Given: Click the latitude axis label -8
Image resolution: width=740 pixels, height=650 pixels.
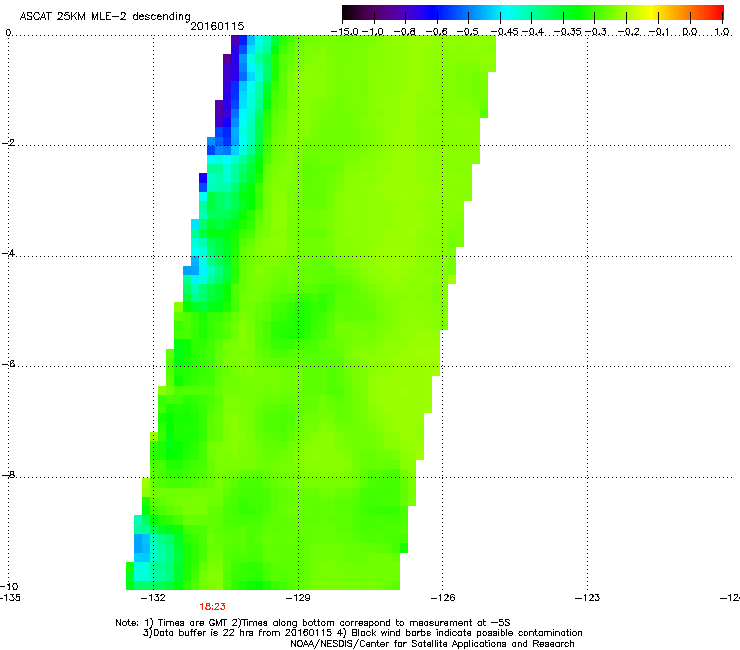Looking at the screenshot, I should [x=8, y=474].
